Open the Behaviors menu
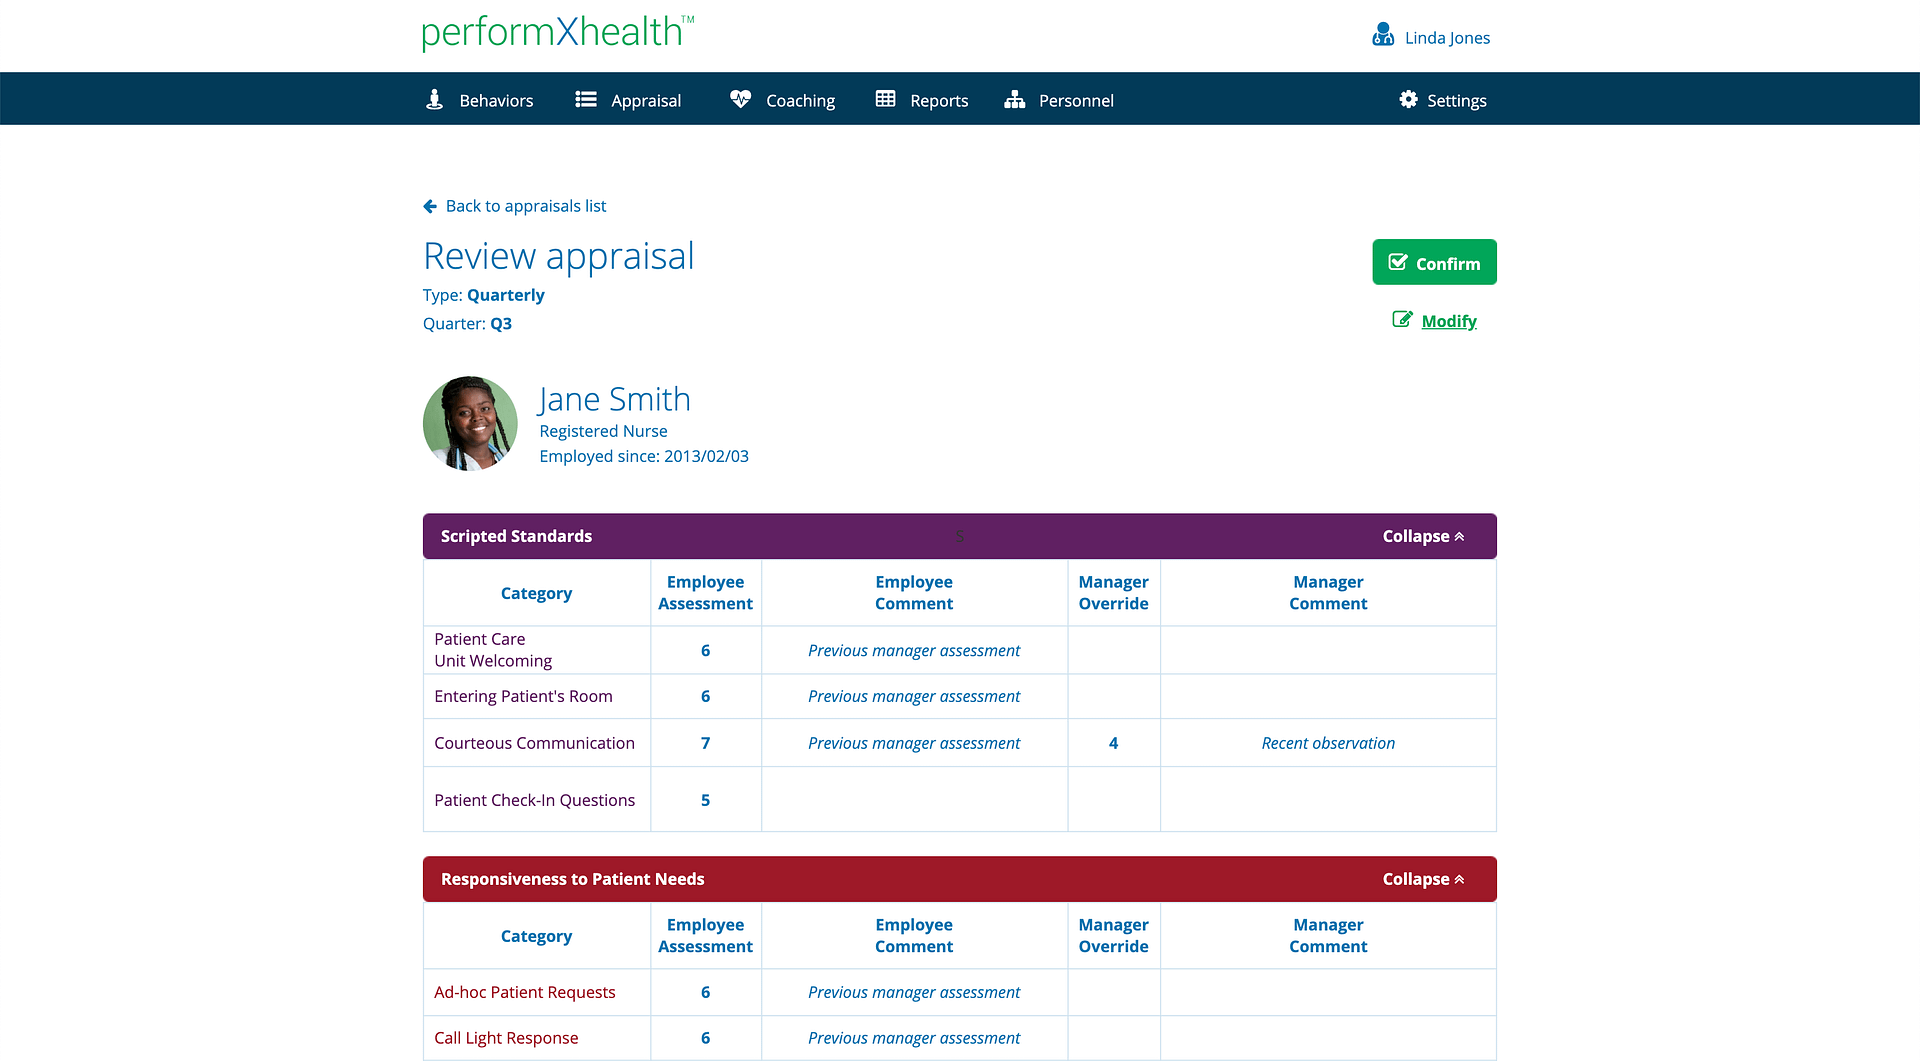This screenshot has width=1920, height=1061. [x=480, y=100]
